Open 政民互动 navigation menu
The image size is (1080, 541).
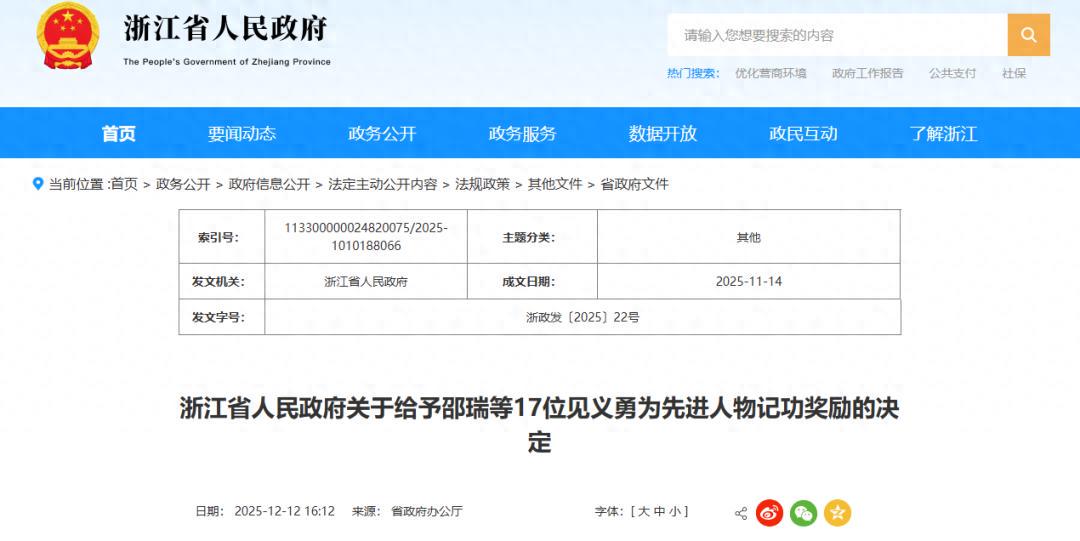click(x=802, y=134)
